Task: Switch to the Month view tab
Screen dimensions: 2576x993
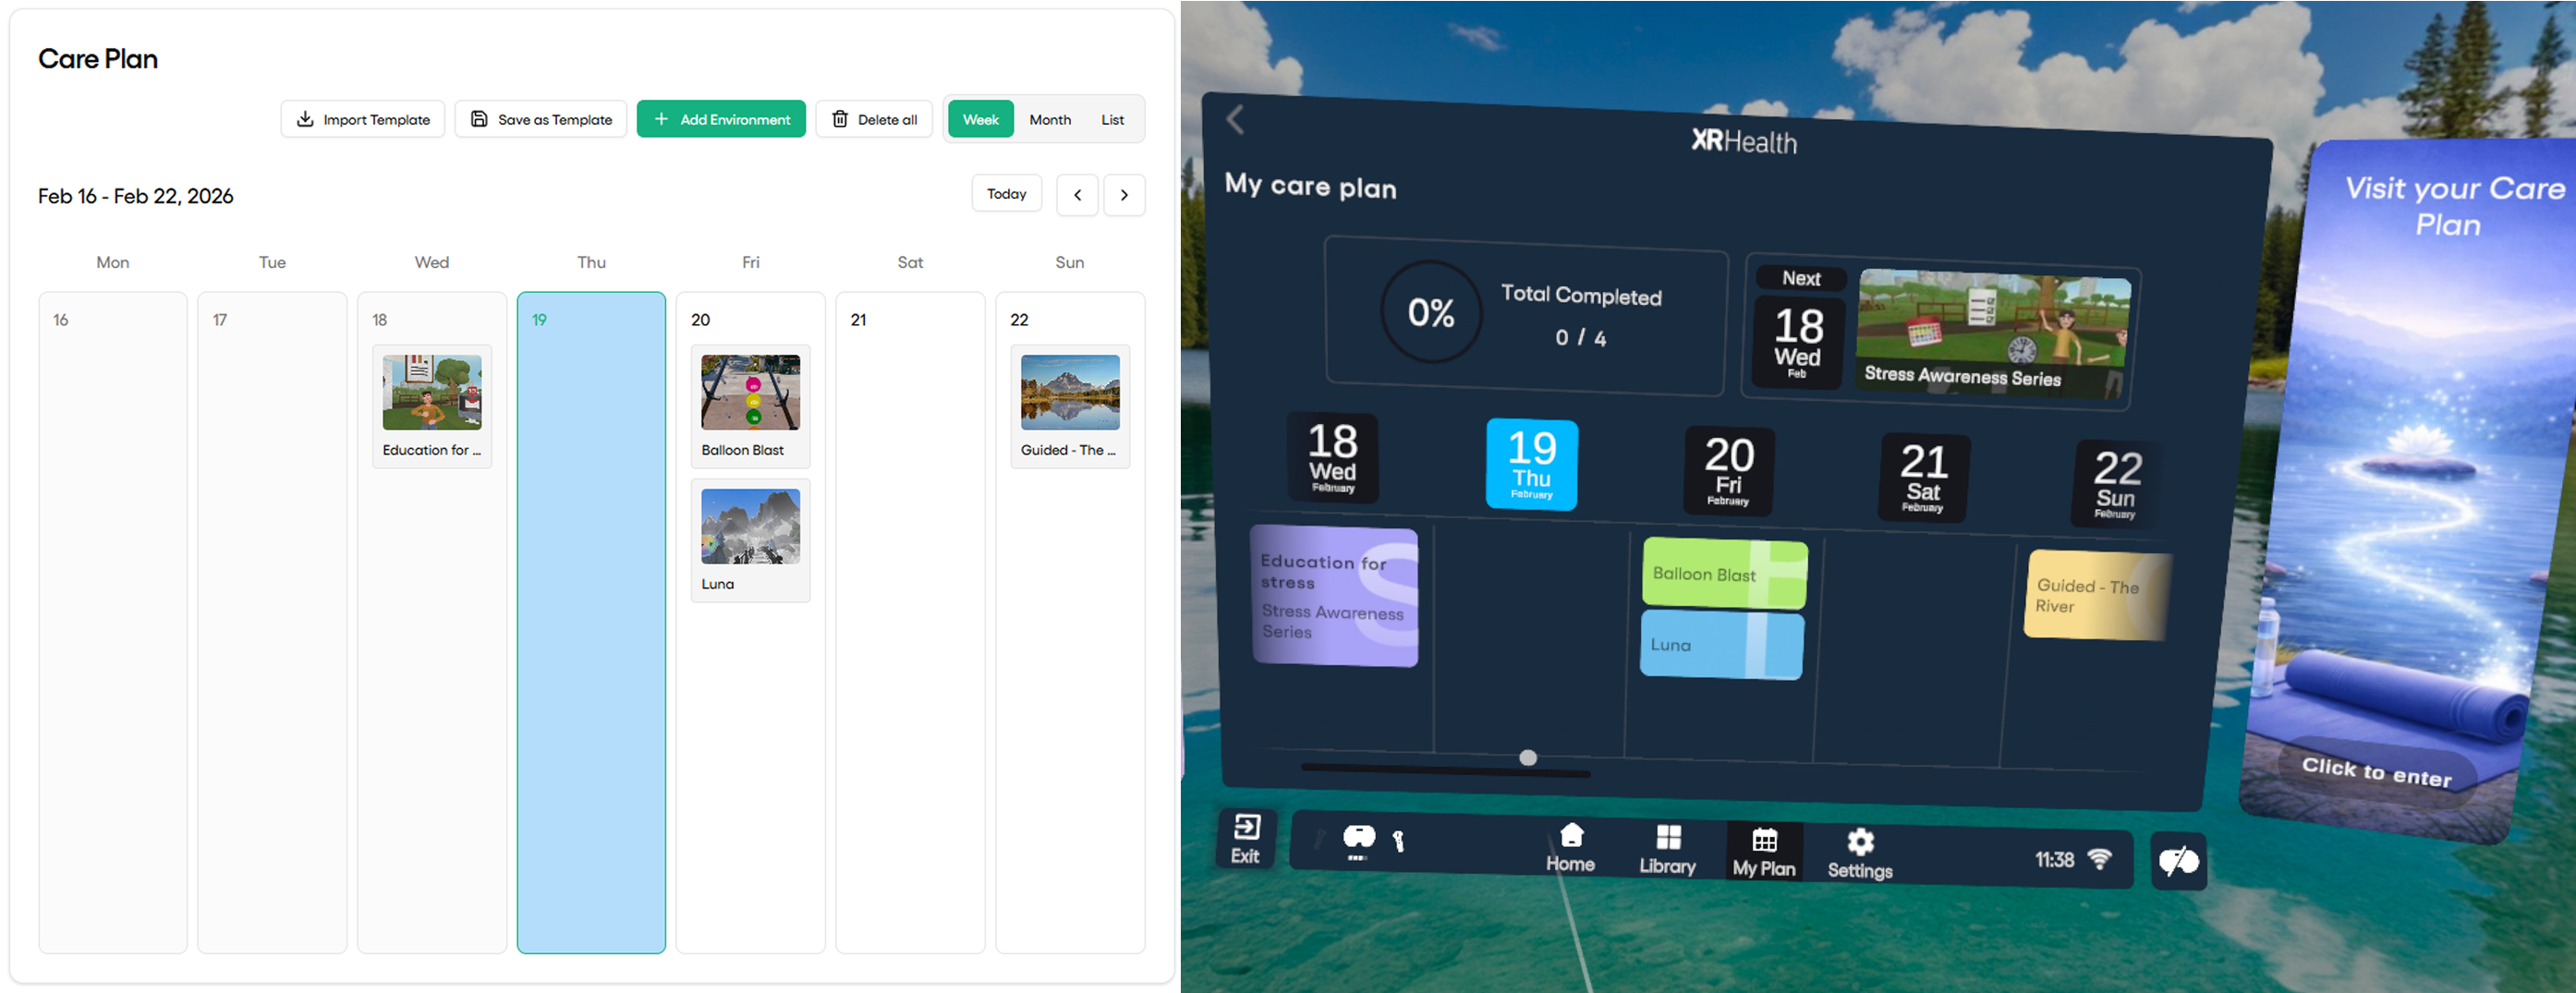Action: tap(1050, 119)
